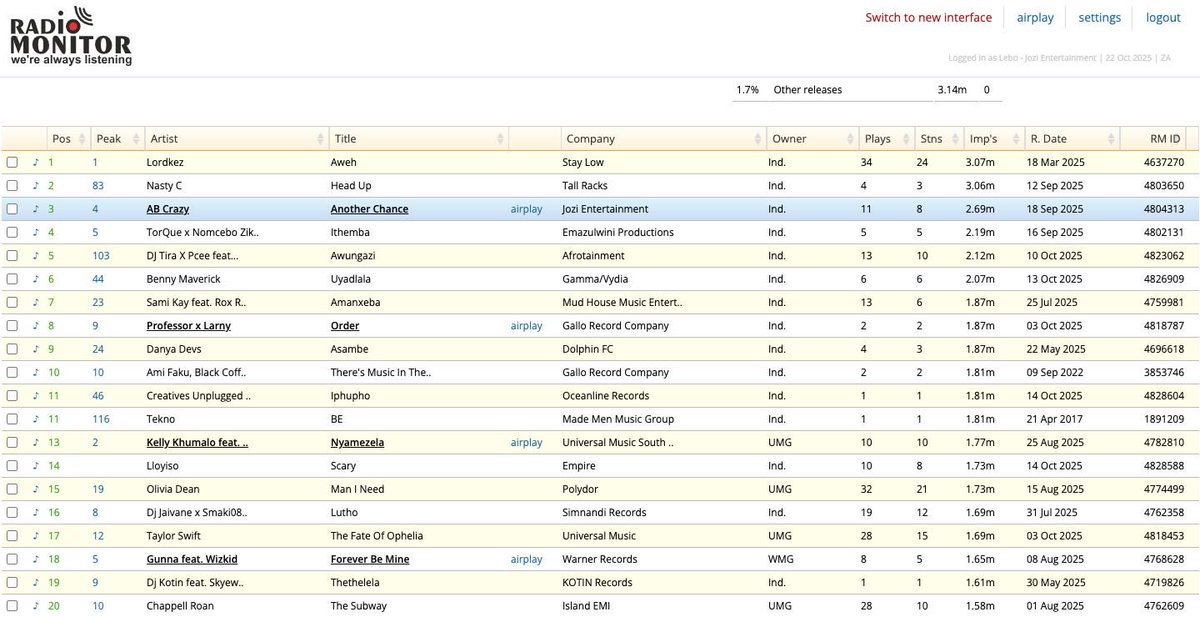Click the note icon for Awungazi row
This screenshot has width=1200, height=617.
pyautogui.click(x=35, y=255)
